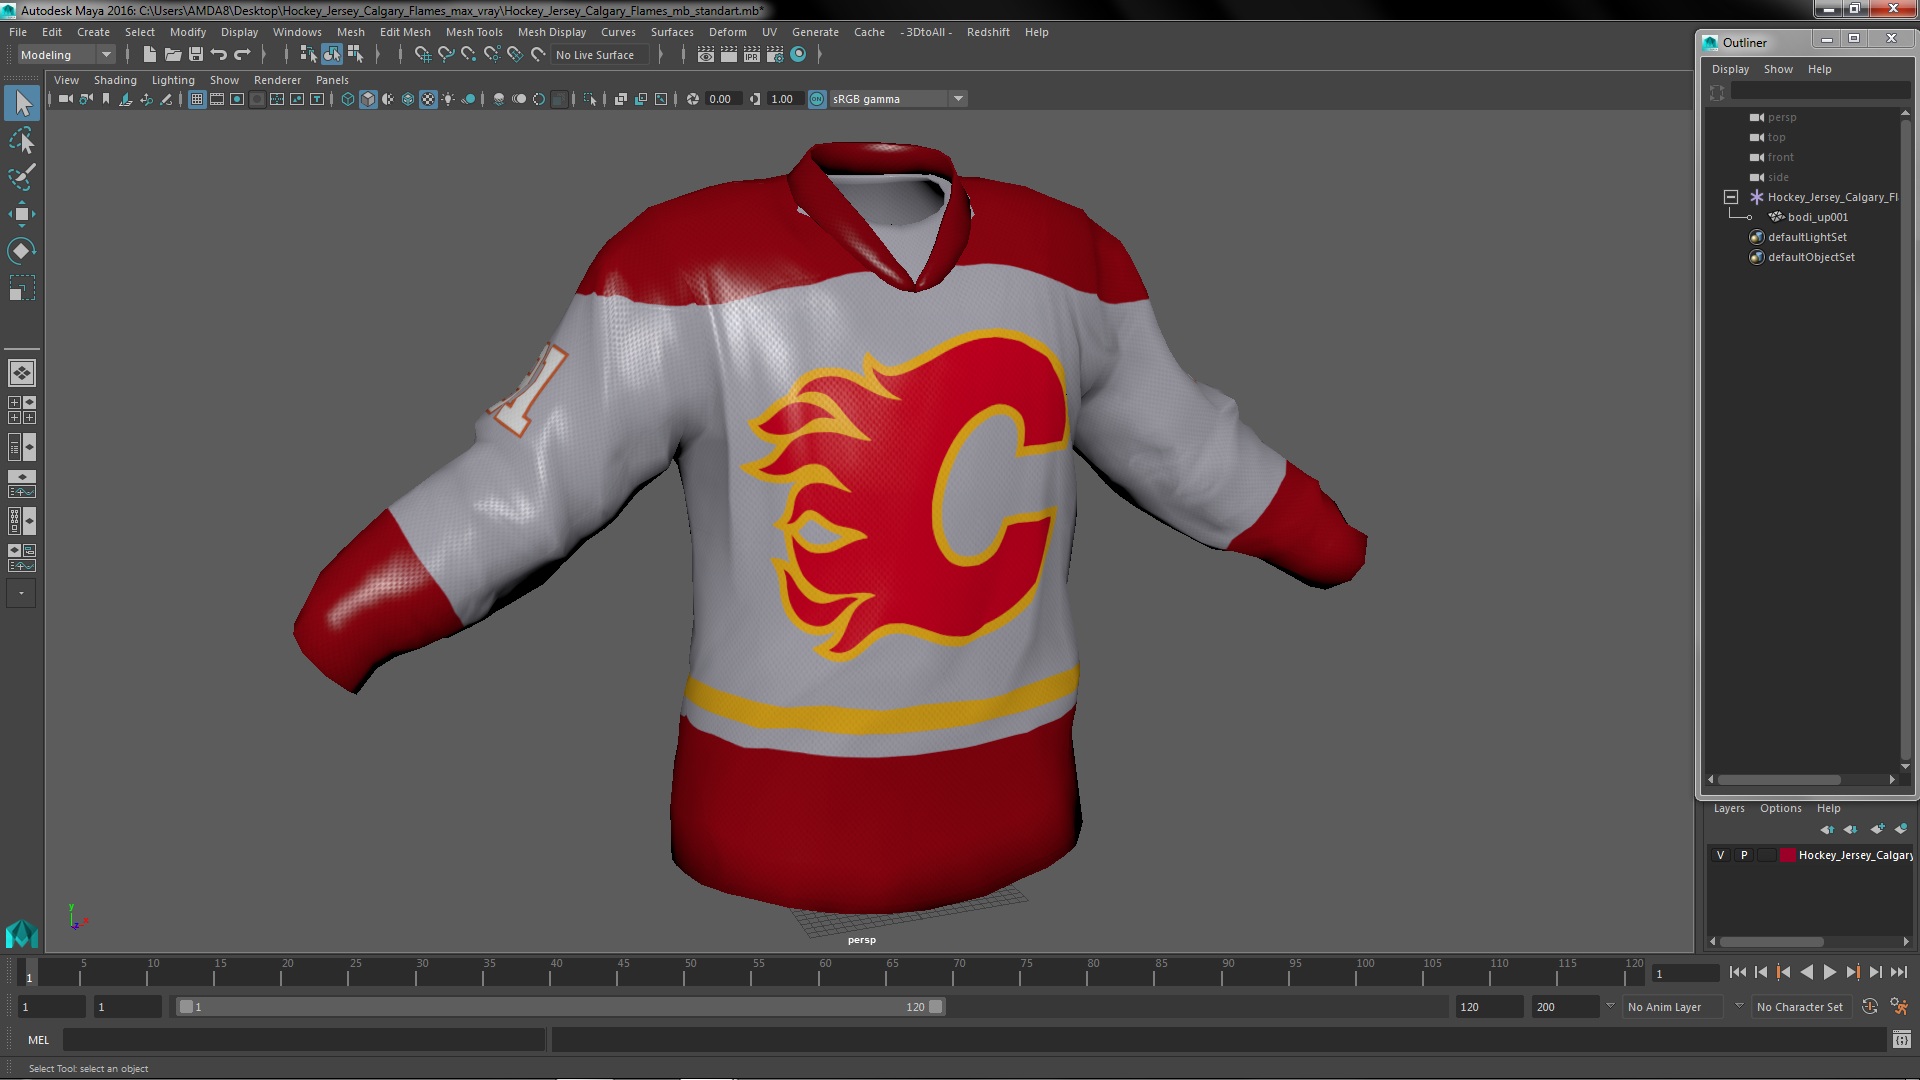Start IPR render

[752, 55]
